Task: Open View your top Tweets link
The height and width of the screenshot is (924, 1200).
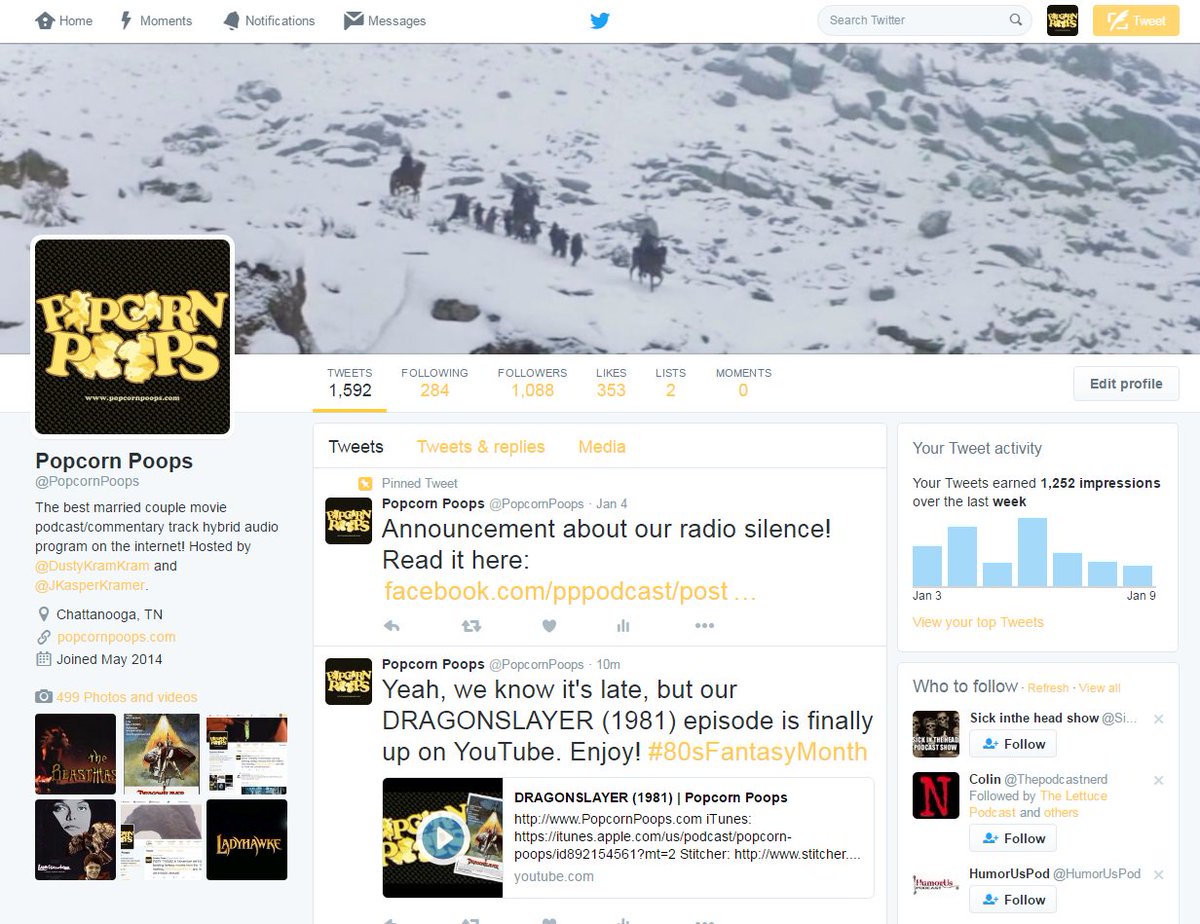Action: tap(978, 622)
